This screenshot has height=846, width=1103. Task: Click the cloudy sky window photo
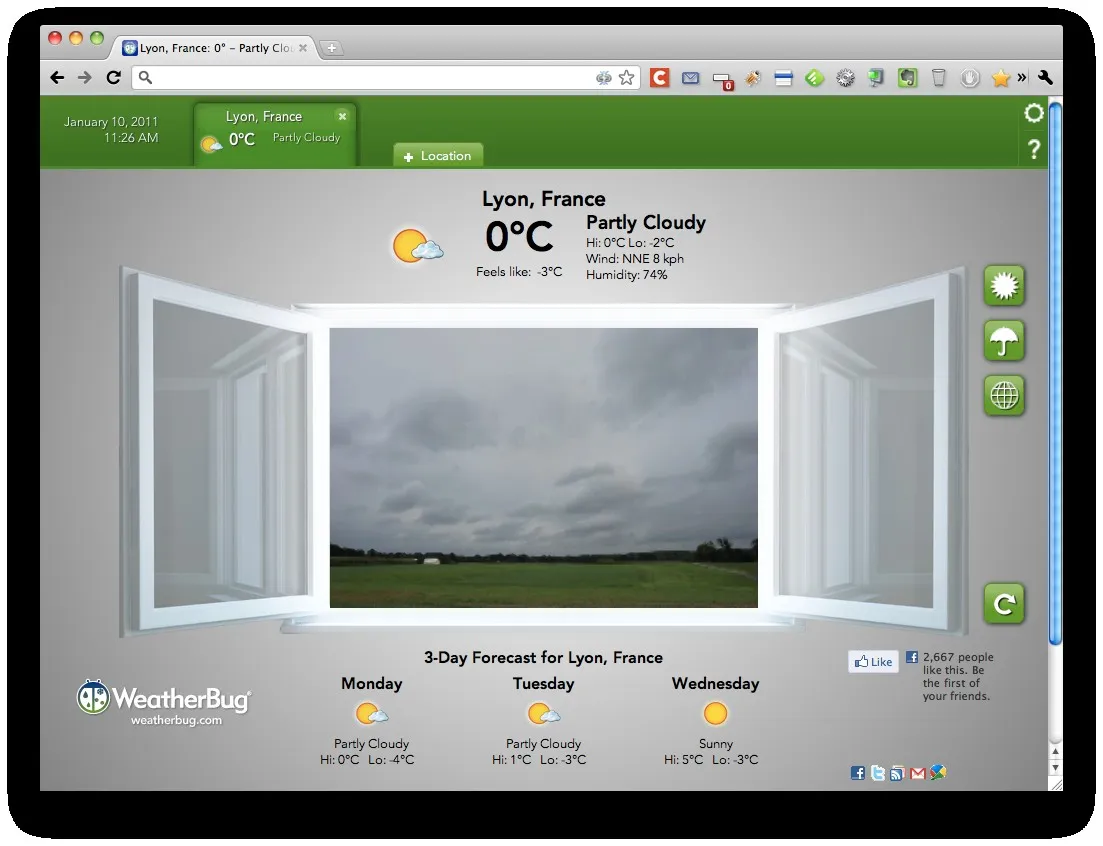pyautogui.click(x=544, y=468)
